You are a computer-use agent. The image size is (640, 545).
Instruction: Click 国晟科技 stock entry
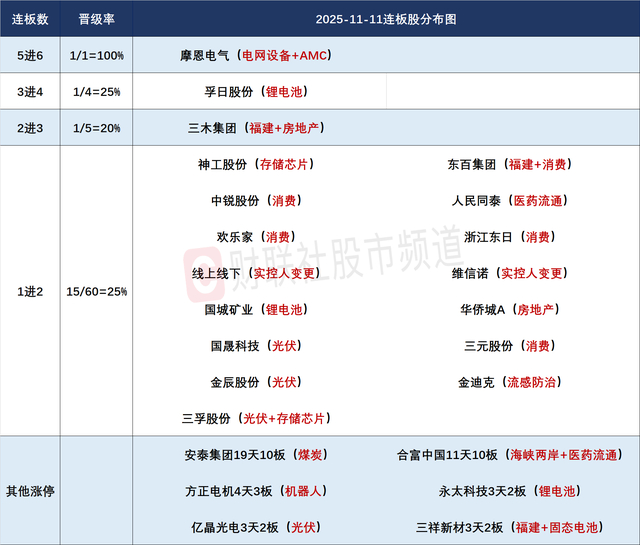coord(256,346)
